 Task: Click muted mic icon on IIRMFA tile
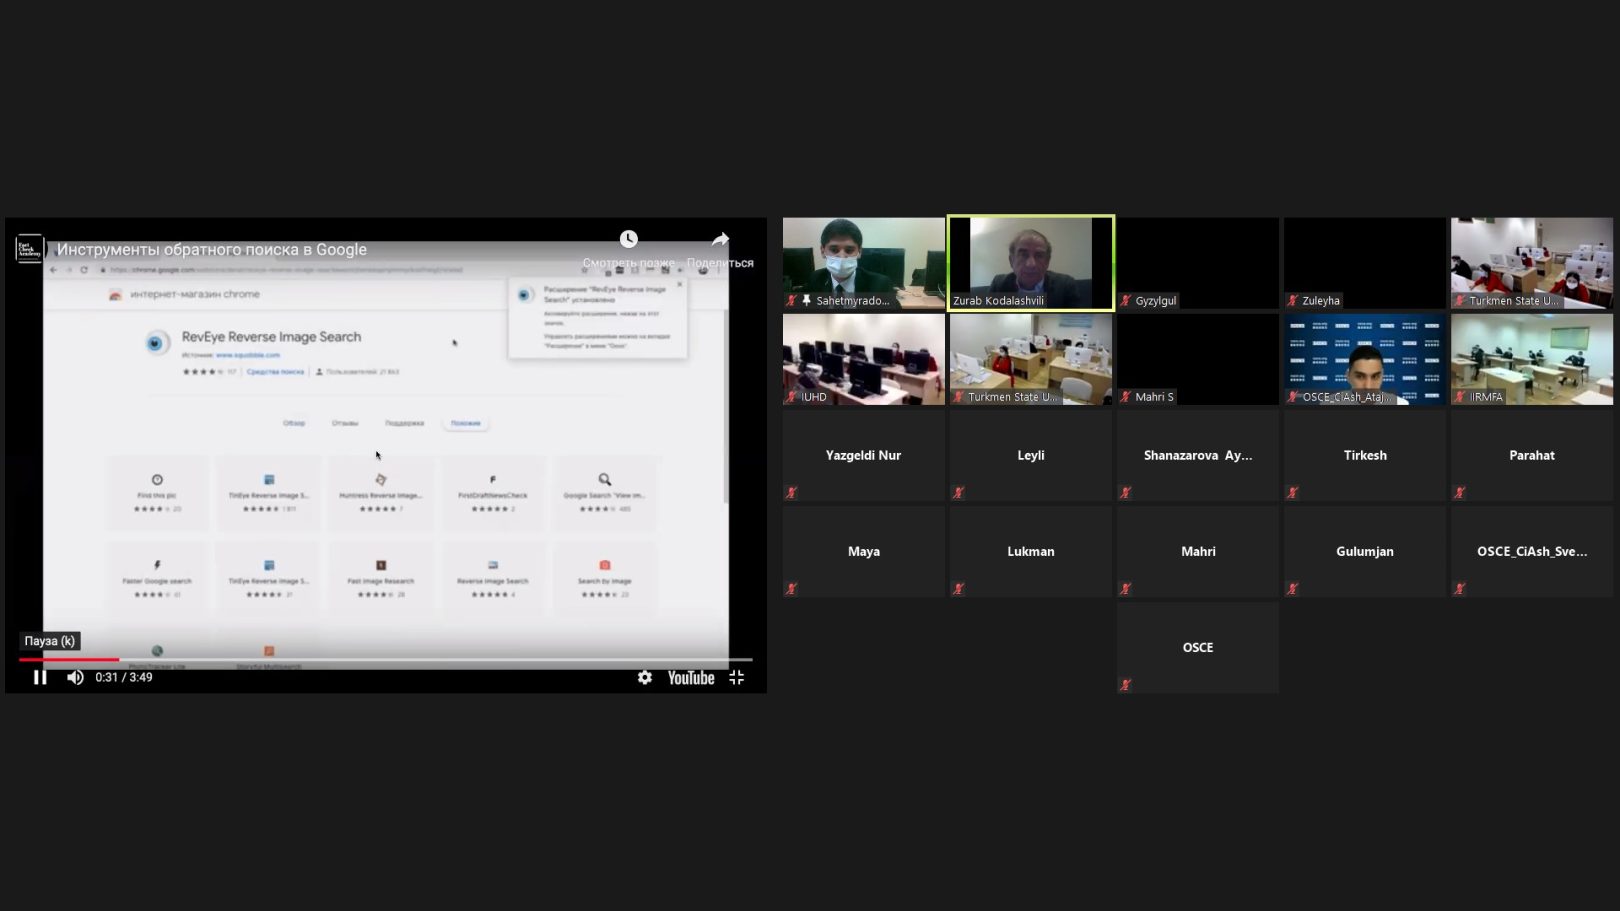pos(1460,397)
